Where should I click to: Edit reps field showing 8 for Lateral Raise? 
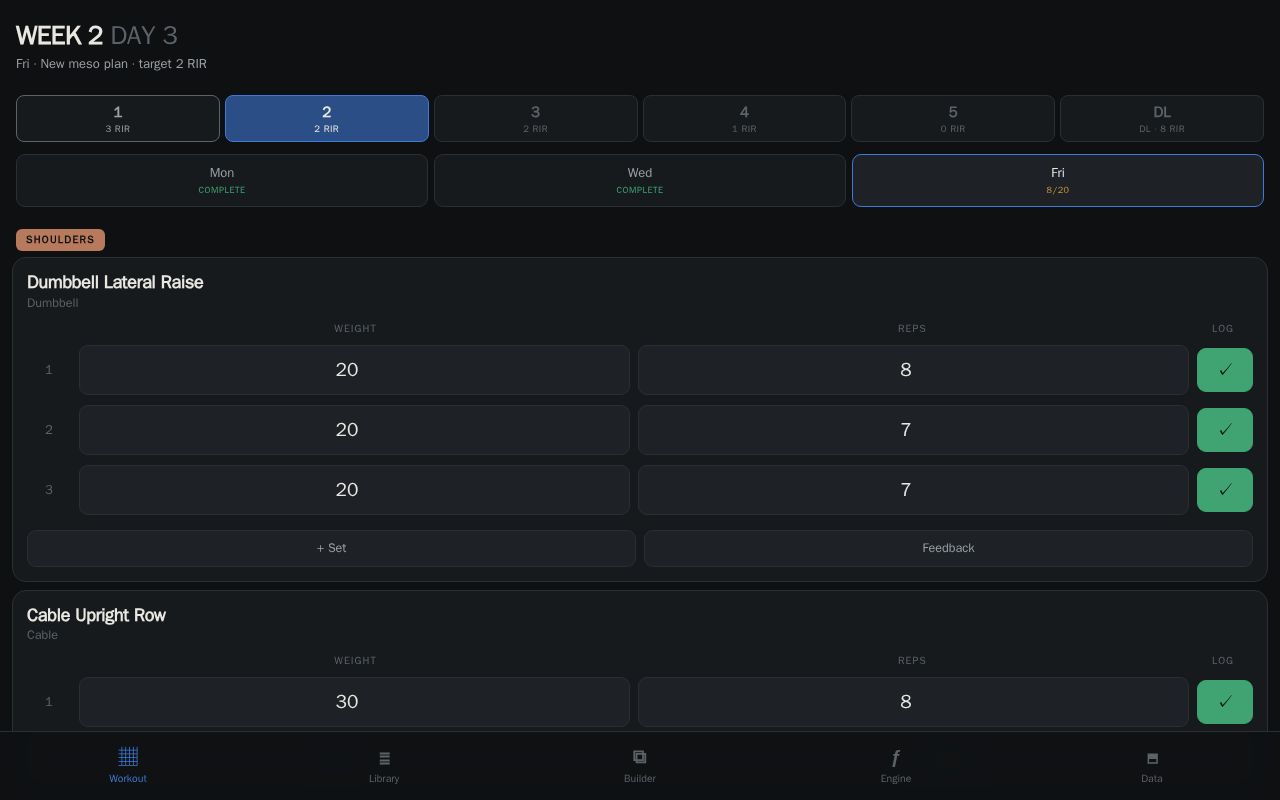(x=913, y=370)
